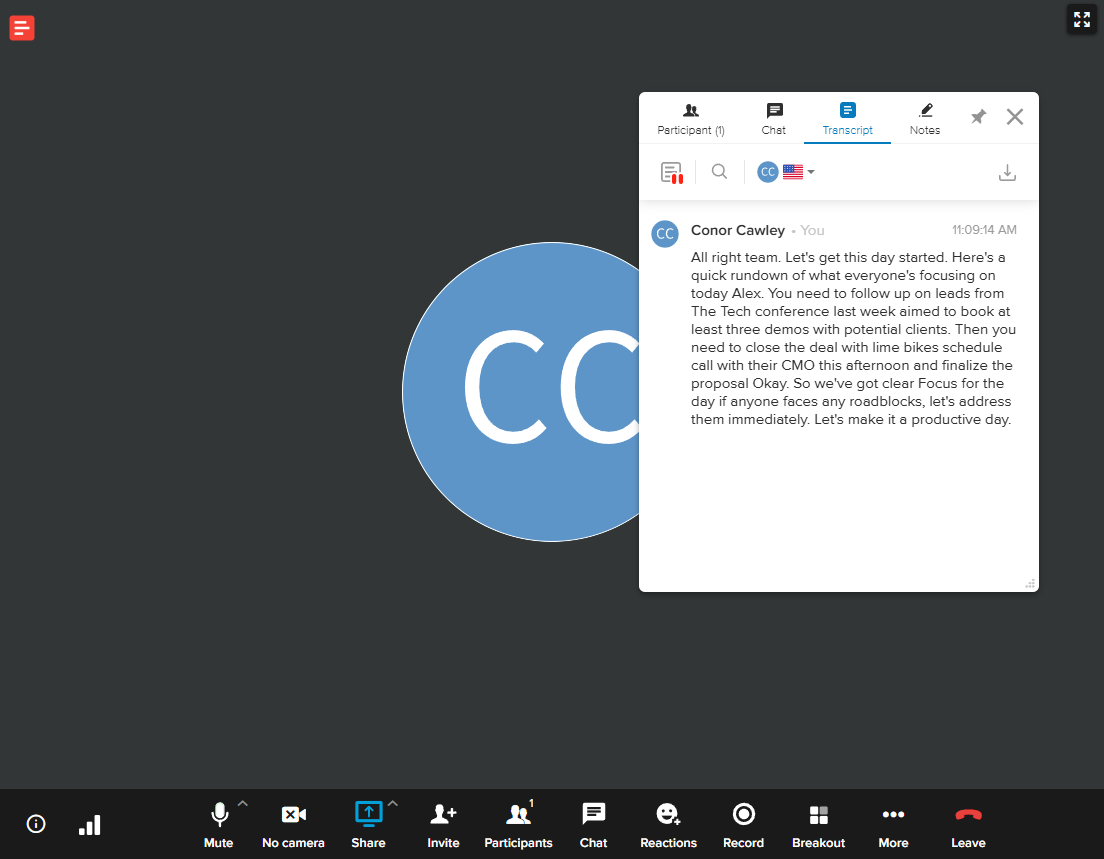Open the More options menu
Screen dimensions: 1104x859
pos(893,815)
